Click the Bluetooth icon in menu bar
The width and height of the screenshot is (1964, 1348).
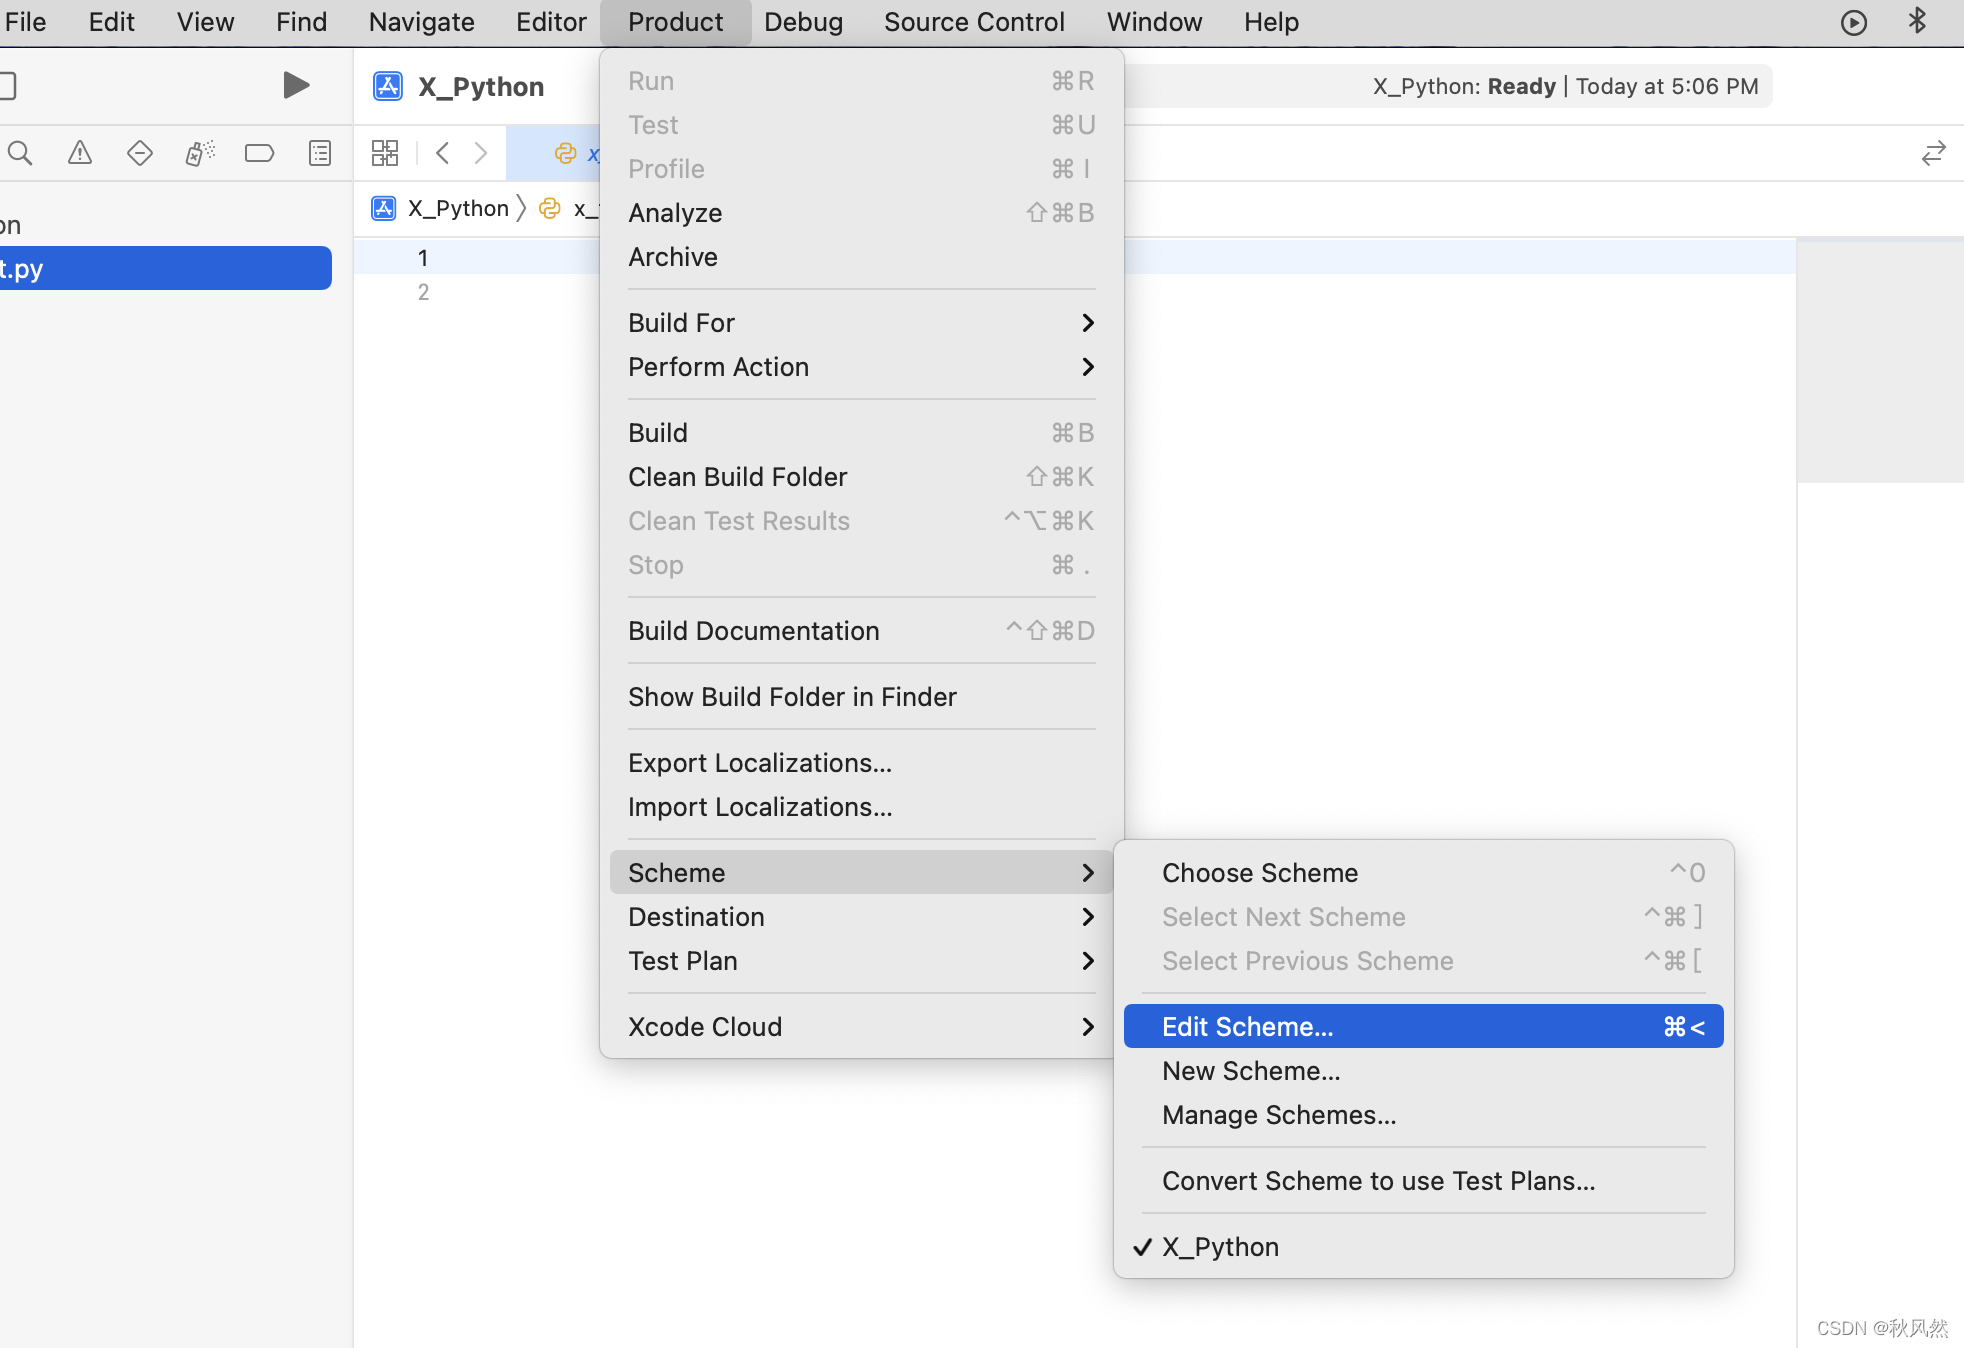(x=1917, y=21)
